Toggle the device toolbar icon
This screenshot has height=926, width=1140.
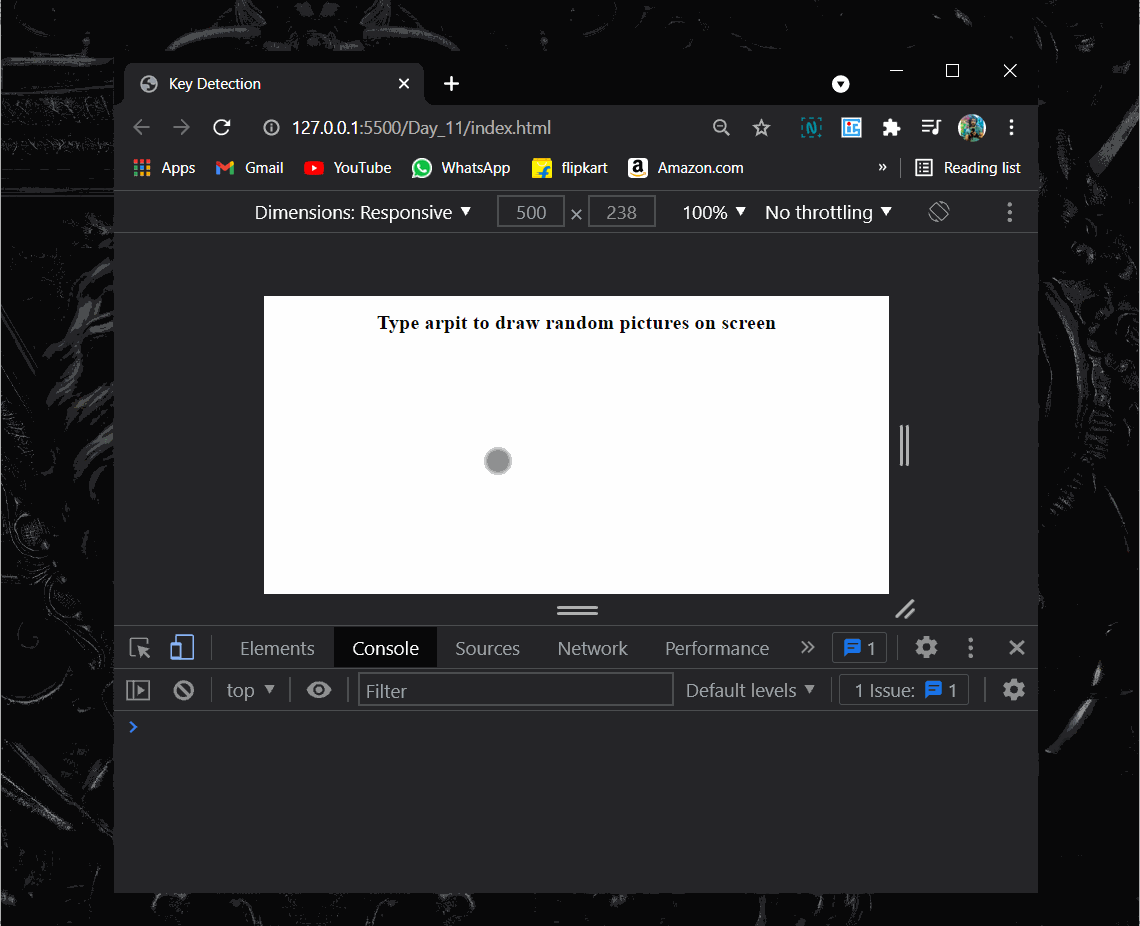[181, 648]
